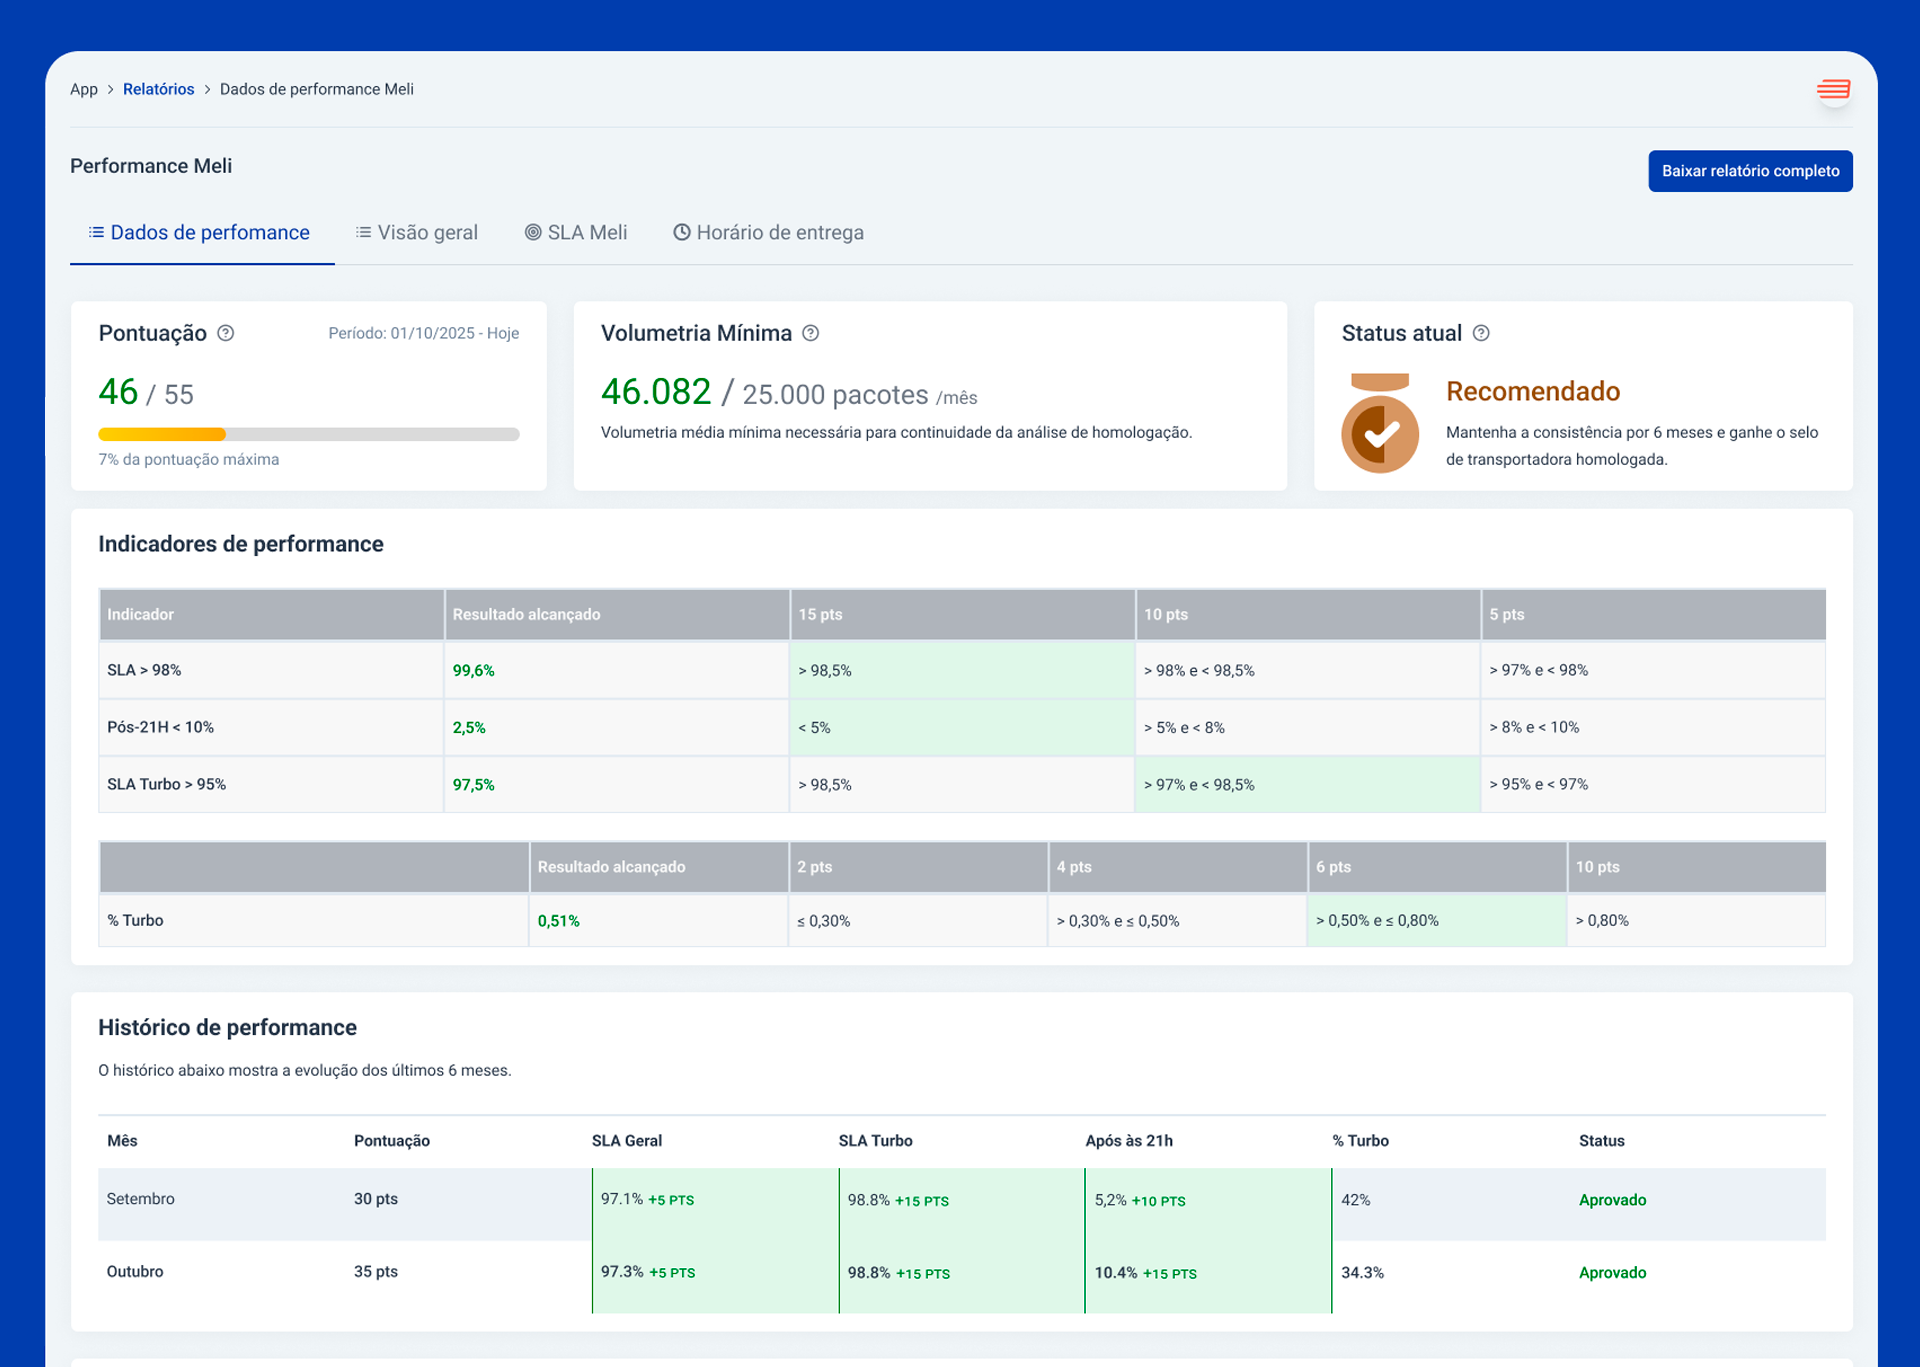Click the 2,5% result value
This screenshot has height=1367, width=1920.
pyautogui.click(x=469, y=727)
